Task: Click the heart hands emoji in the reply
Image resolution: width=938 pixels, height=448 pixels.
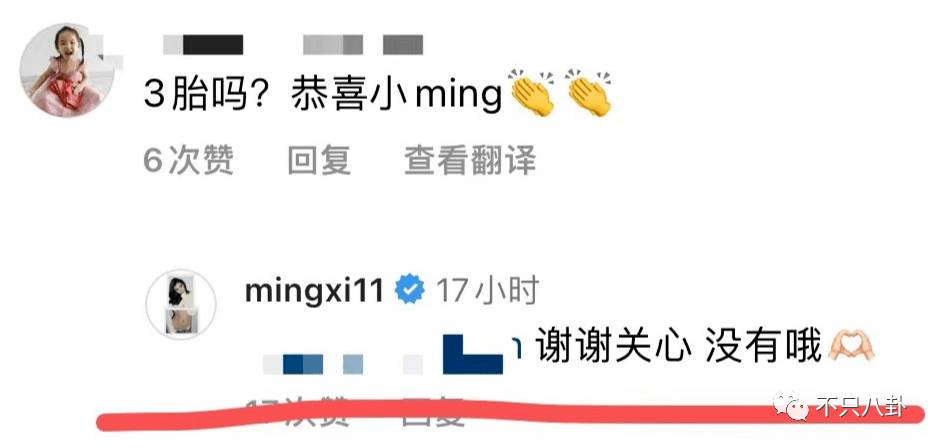Action: [851, 348]
